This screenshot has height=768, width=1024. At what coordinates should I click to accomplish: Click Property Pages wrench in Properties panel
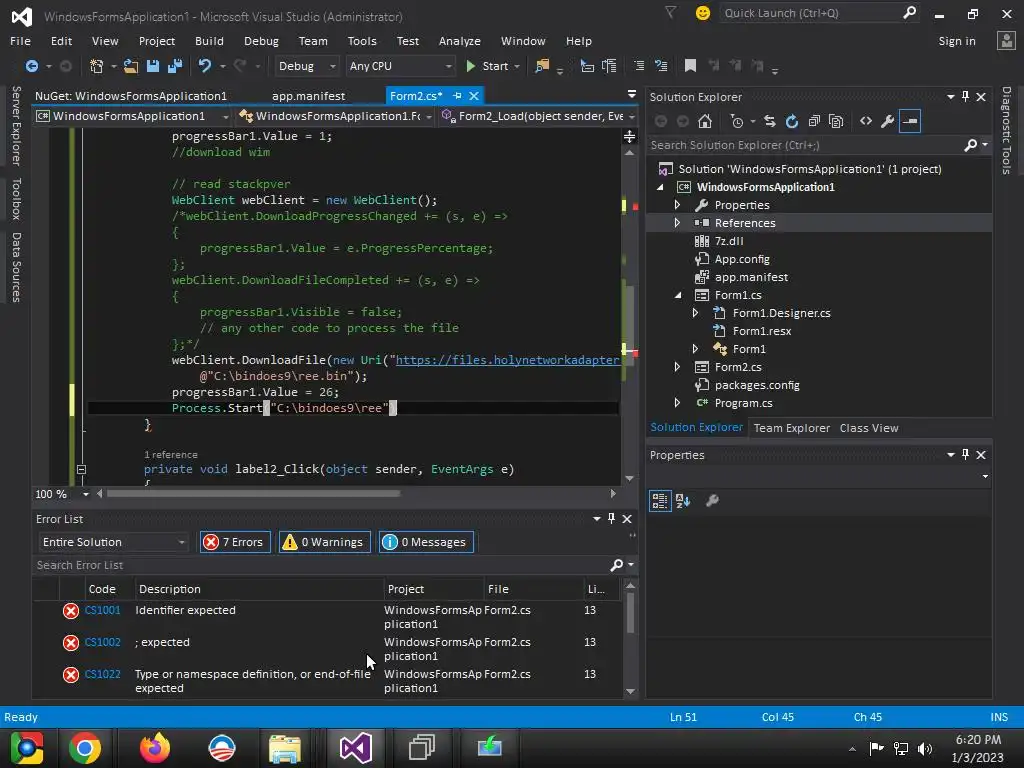(x=712, y=501)
